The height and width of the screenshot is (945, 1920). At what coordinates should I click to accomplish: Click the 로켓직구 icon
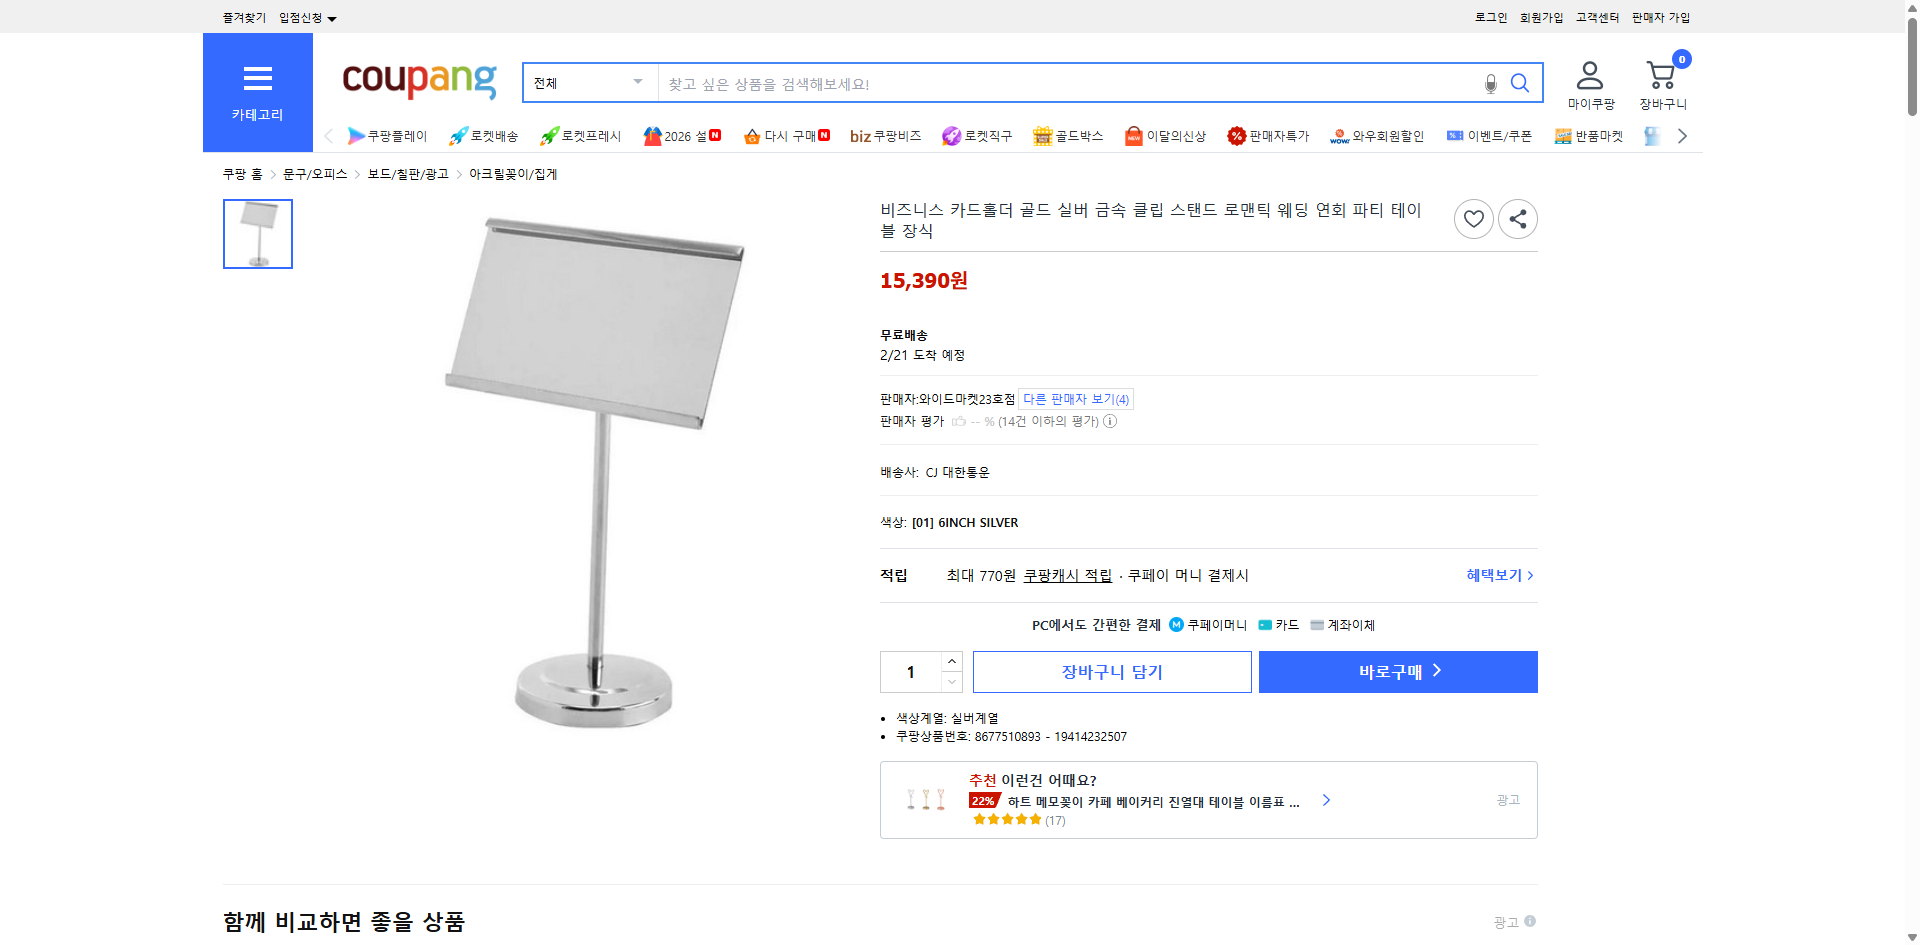pos(950,135)
